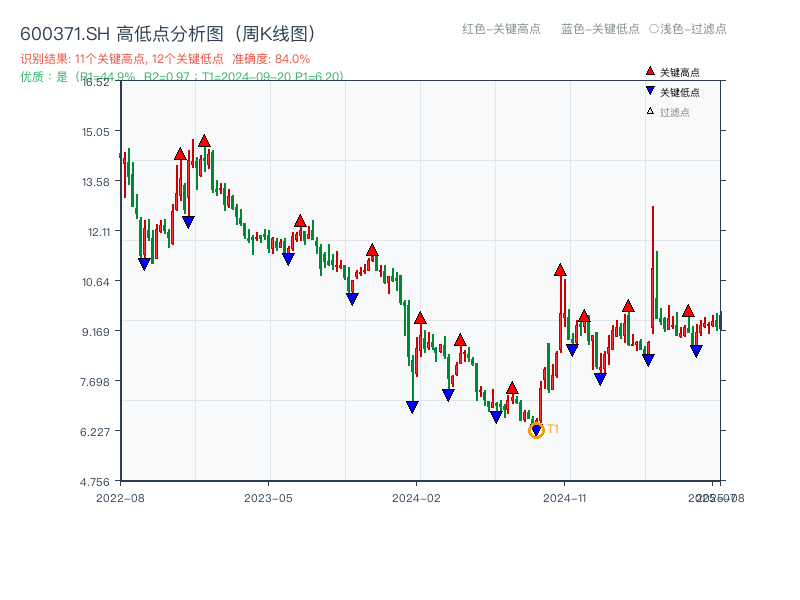Select the blue 关键低点 triangle in the legend
Viewport: 800px width, 600px height.
(x=652, y=91)
